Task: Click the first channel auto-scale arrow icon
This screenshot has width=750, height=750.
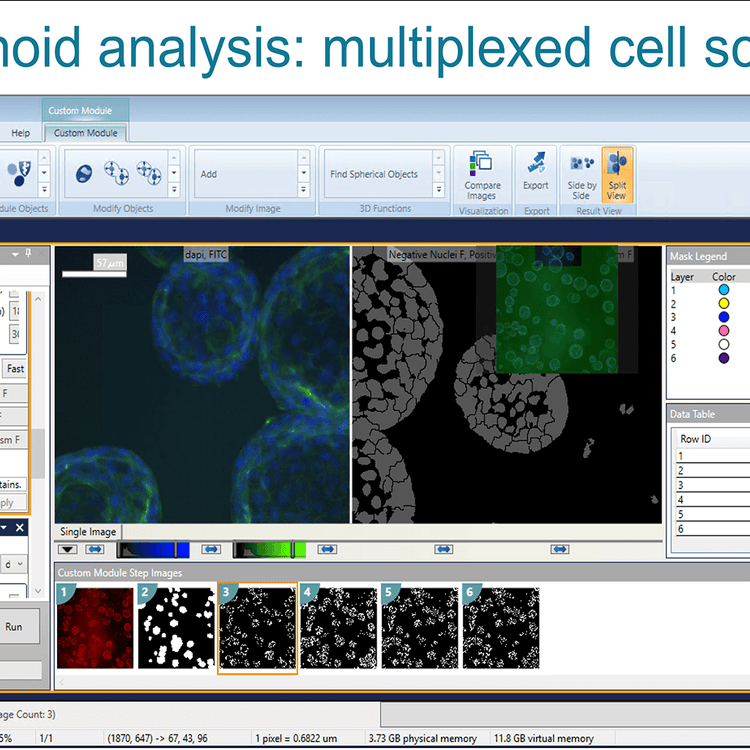Action: tap(95, 549)
